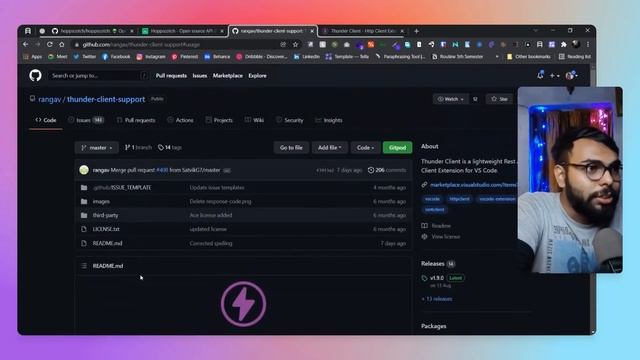Image resolution: width=640 pixels, height=360 pixels.
Task: Expand the Add file dropdown
Action: (x=330, y=147)
